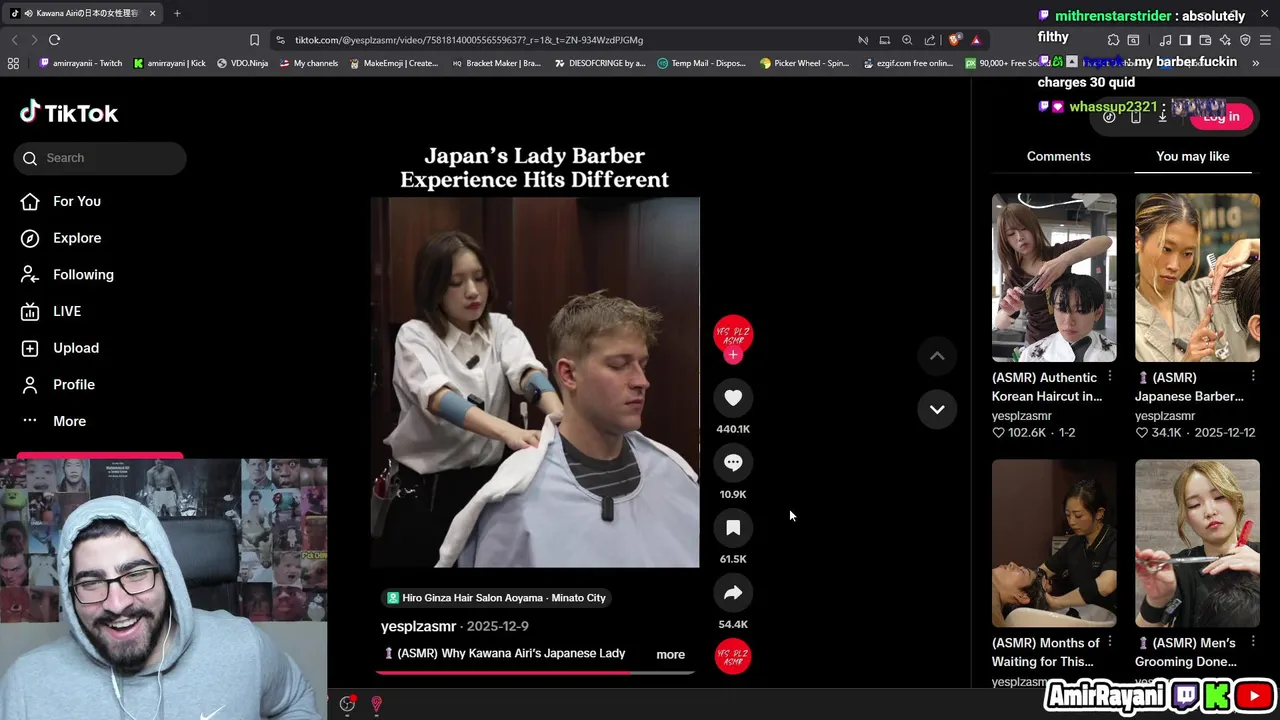The width and height of the screenshot is (1280, 720).
Task: Switch to the Comments tab
Action: click(x=1058, y=156)
